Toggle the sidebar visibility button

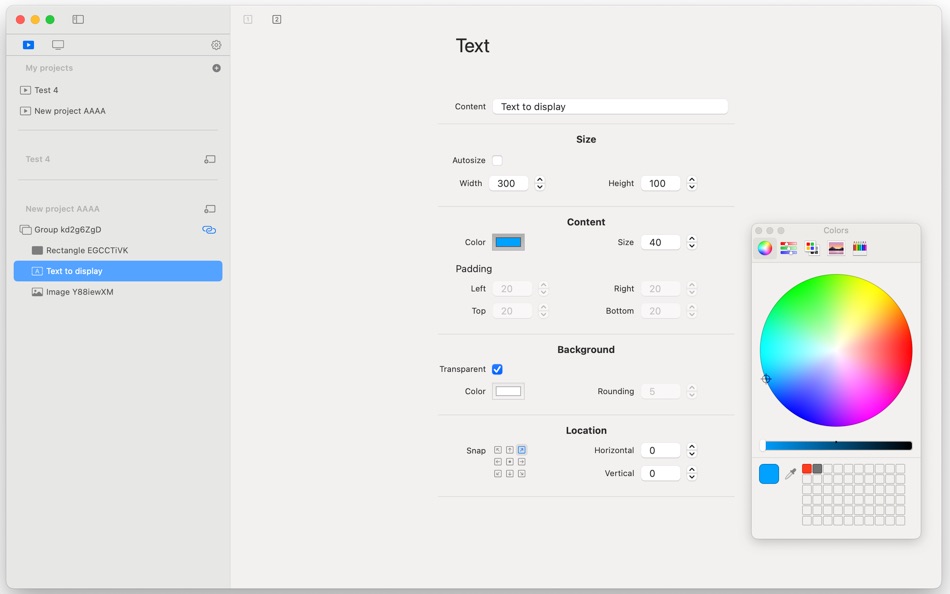77,18
